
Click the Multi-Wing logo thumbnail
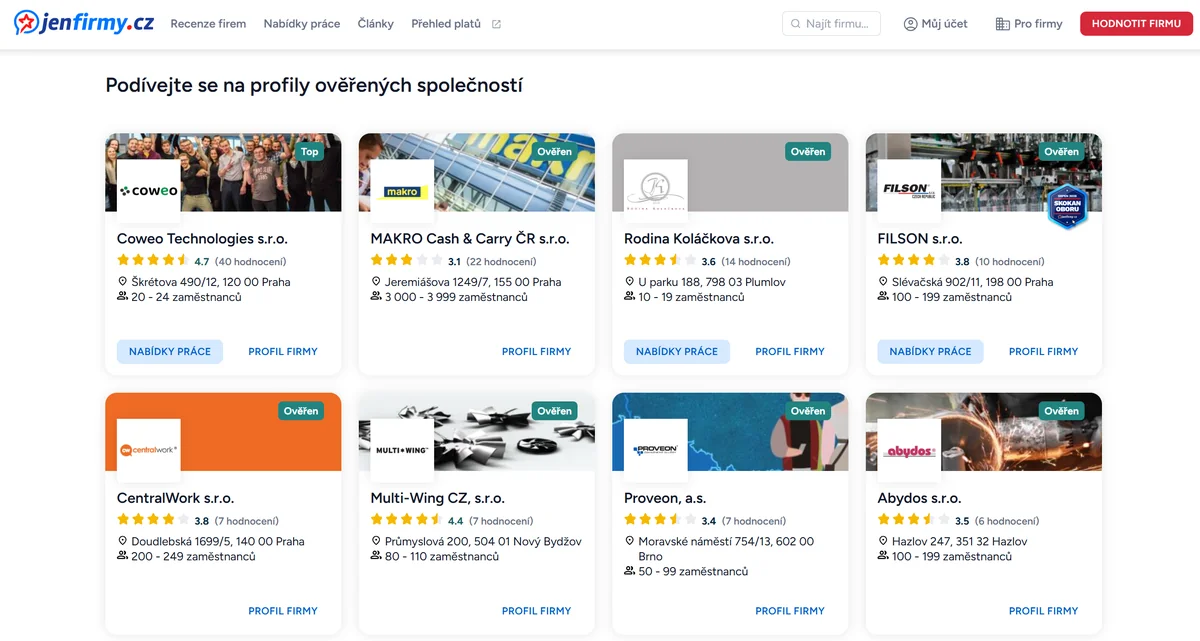tap(402, 451)
